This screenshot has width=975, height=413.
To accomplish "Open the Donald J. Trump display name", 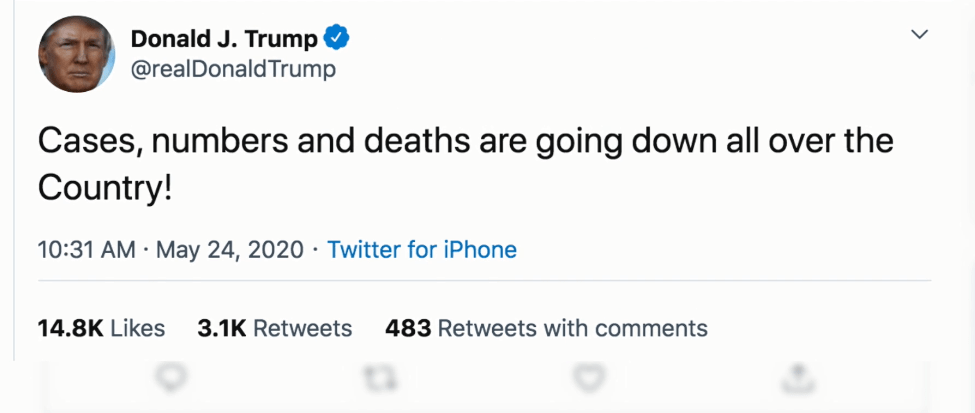I will coord(224,40).
